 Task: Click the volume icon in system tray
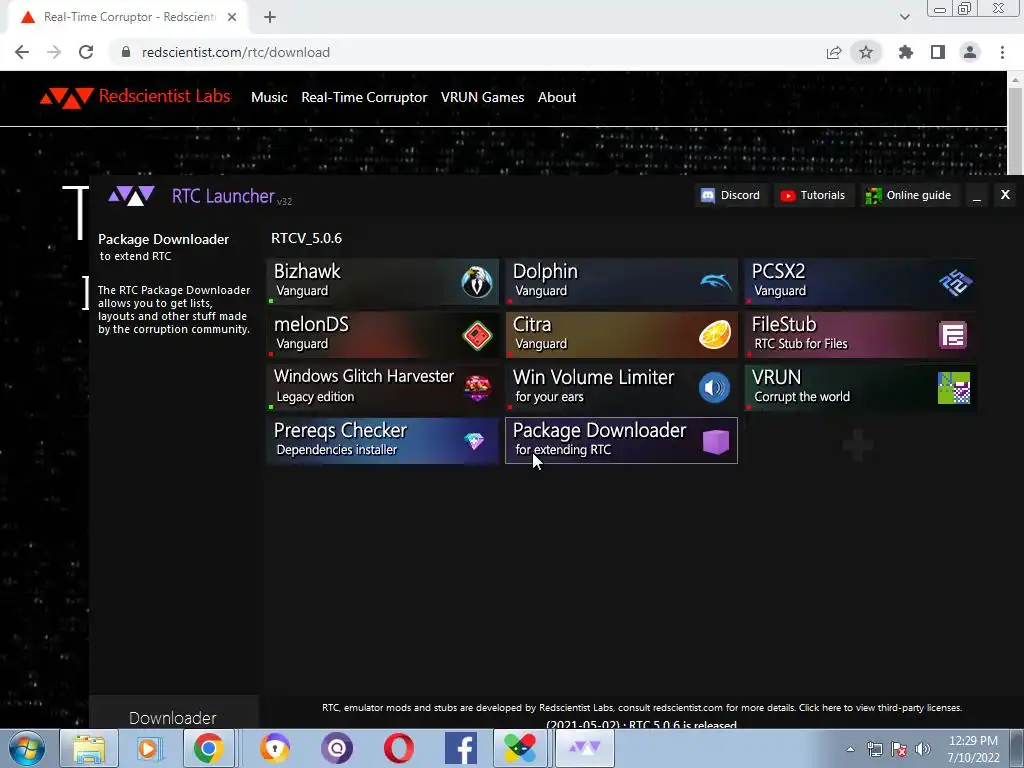(x=922, y=749)
